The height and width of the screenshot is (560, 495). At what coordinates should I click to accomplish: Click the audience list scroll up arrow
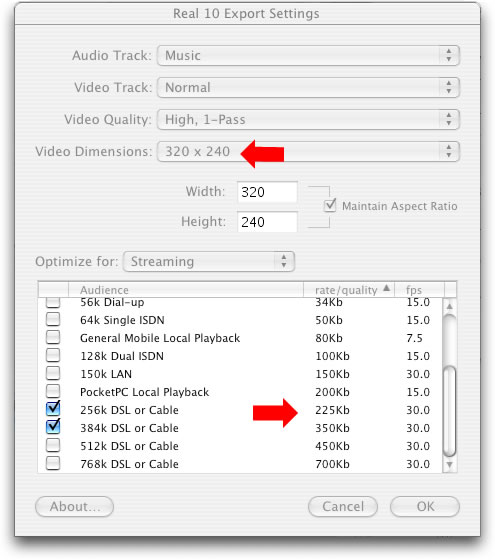point(450,306)
